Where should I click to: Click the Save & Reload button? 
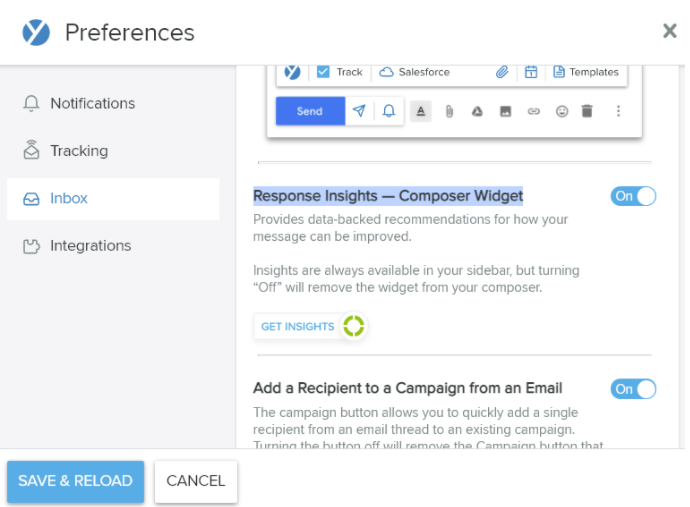[75, 481]
